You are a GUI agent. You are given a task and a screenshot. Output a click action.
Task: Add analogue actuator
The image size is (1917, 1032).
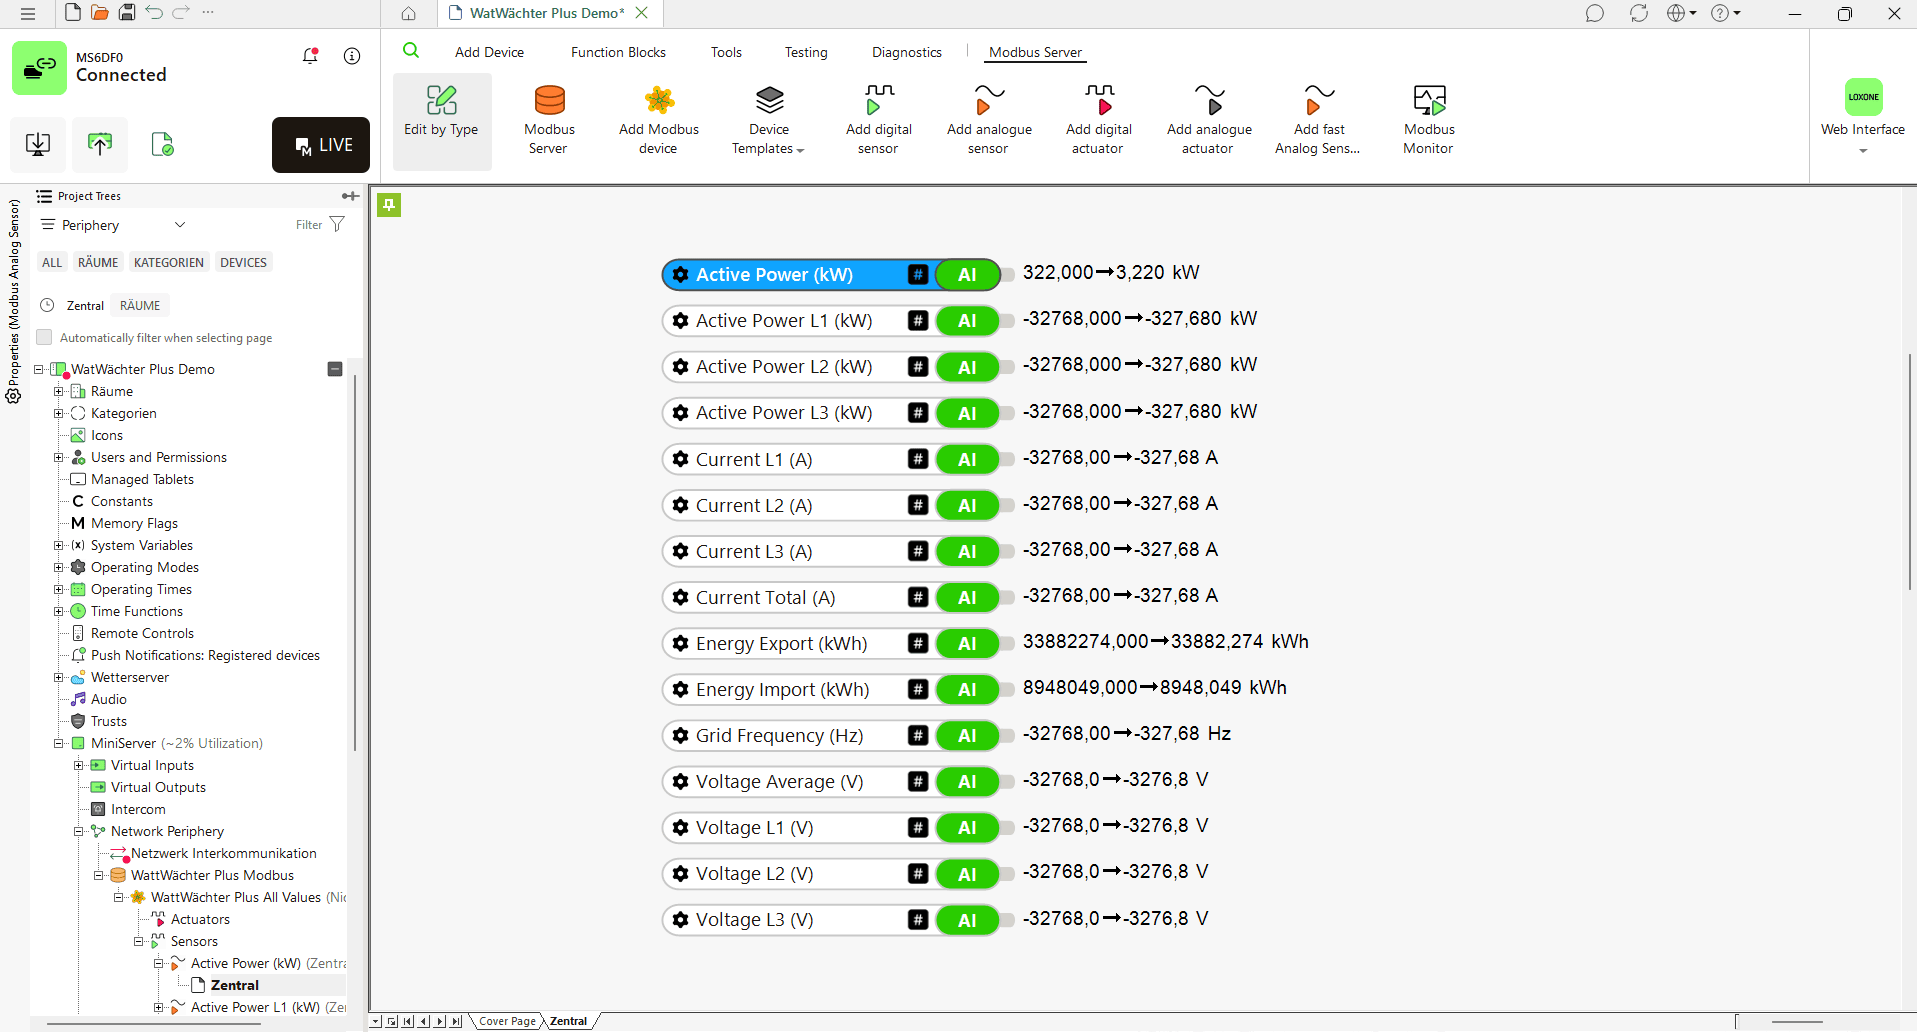[x=1209, y=120]
